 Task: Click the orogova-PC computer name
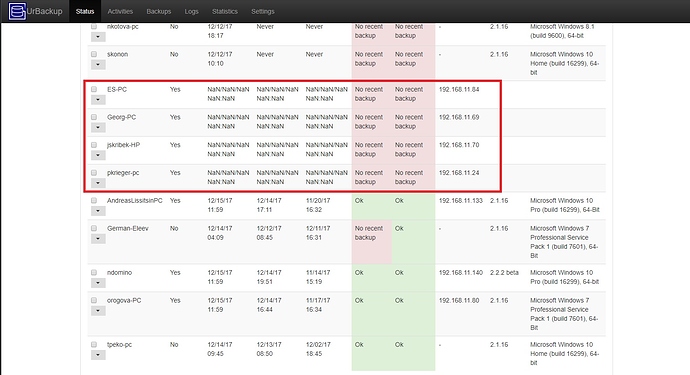click(x=124, y=300)
